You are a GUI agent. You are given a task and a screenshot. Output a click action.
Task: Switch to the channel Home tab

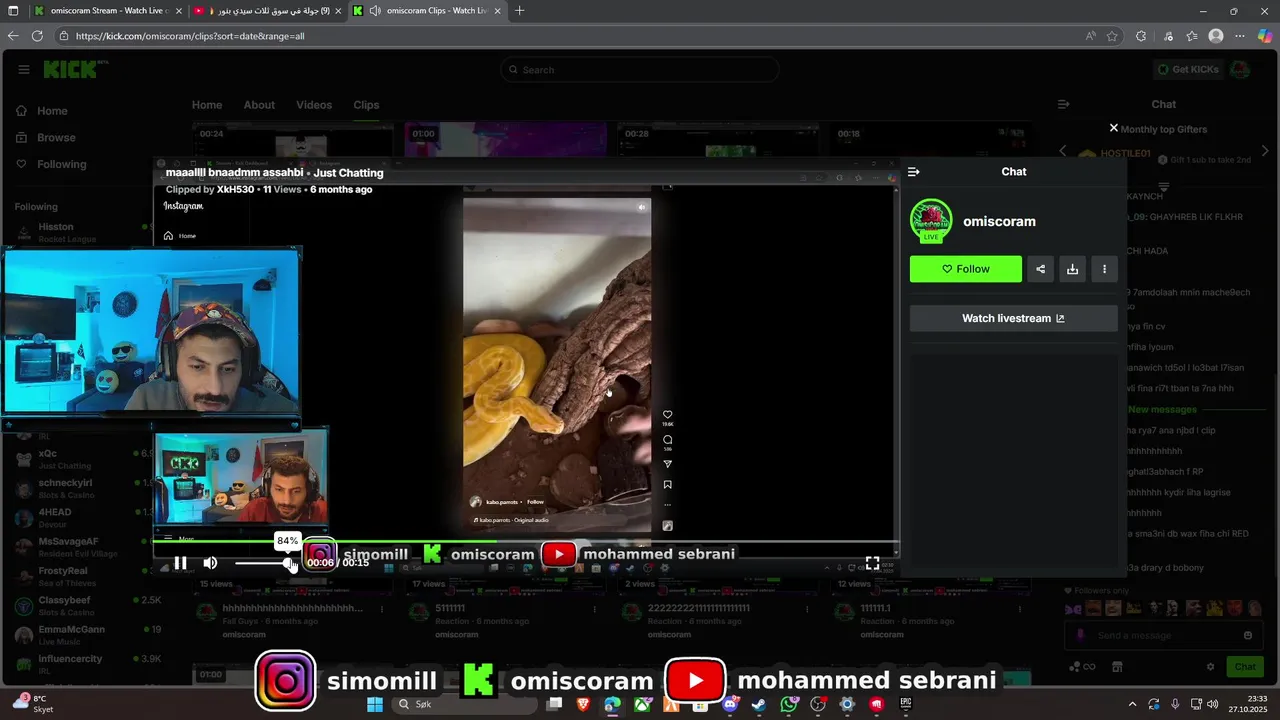coord(207,105)
